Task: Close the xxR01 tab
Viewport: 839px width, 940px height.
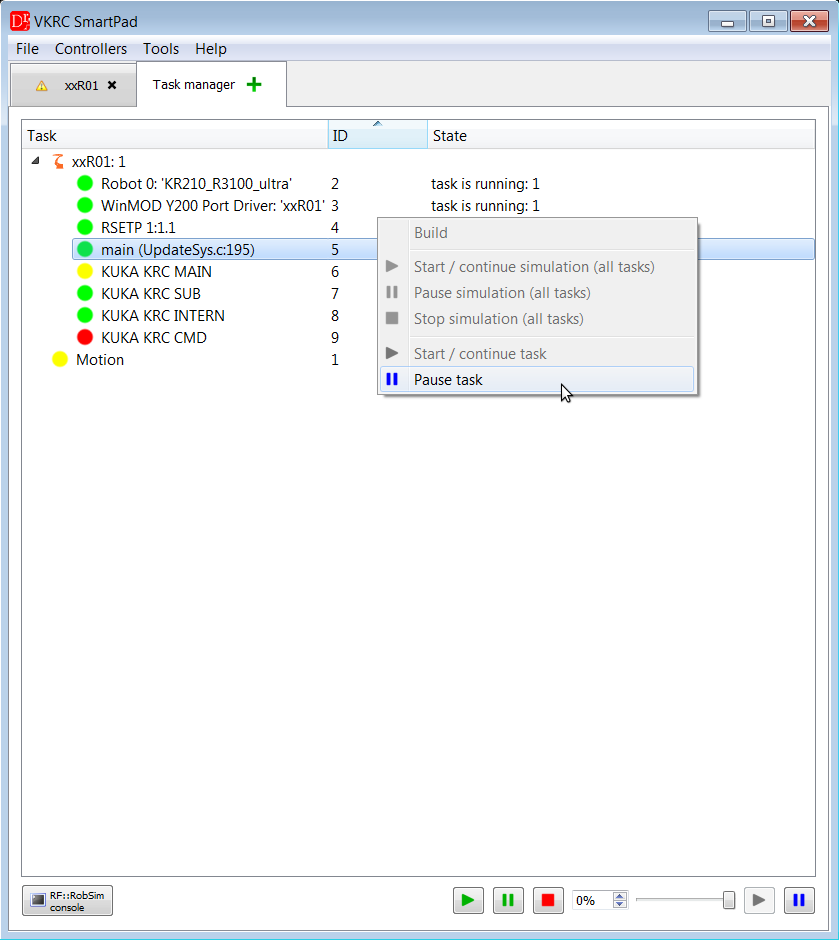Action: [x=112, y=85]
